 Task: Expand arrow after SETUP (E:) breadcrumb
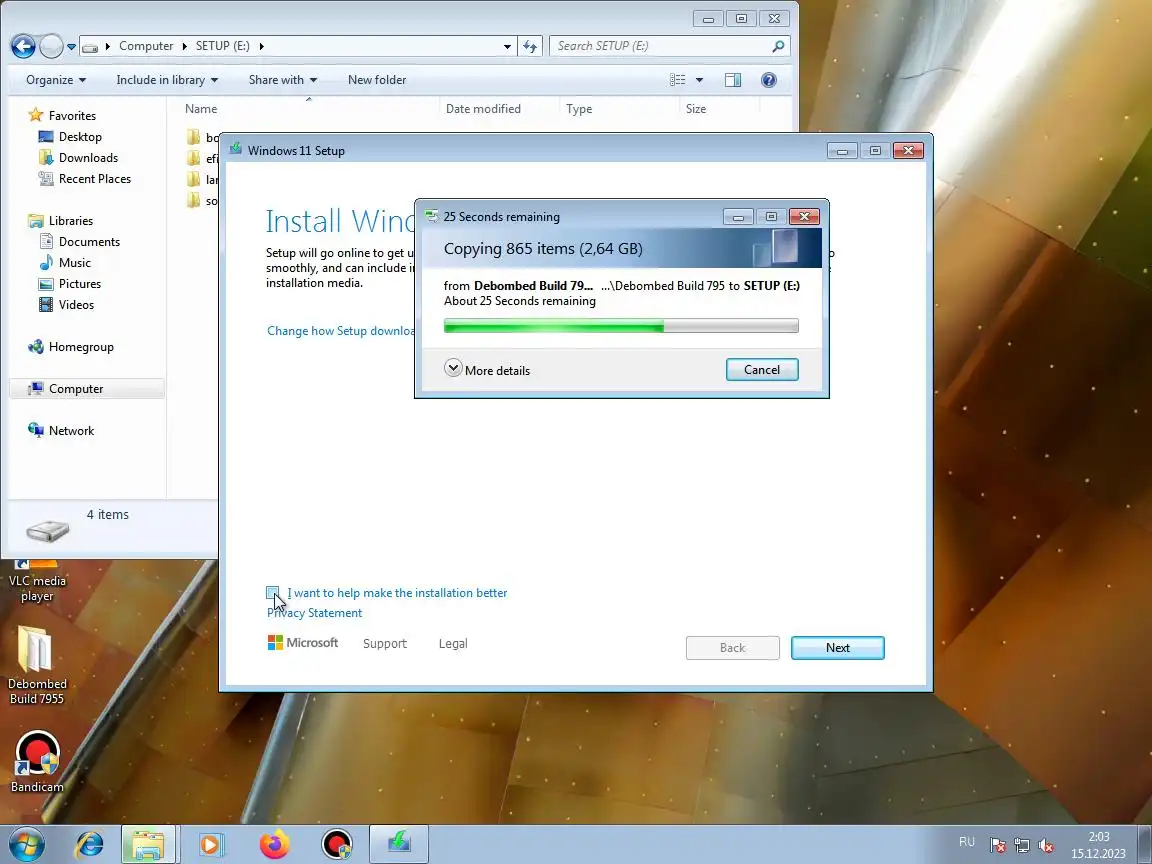pyautogui.click(x=261, y=46)
